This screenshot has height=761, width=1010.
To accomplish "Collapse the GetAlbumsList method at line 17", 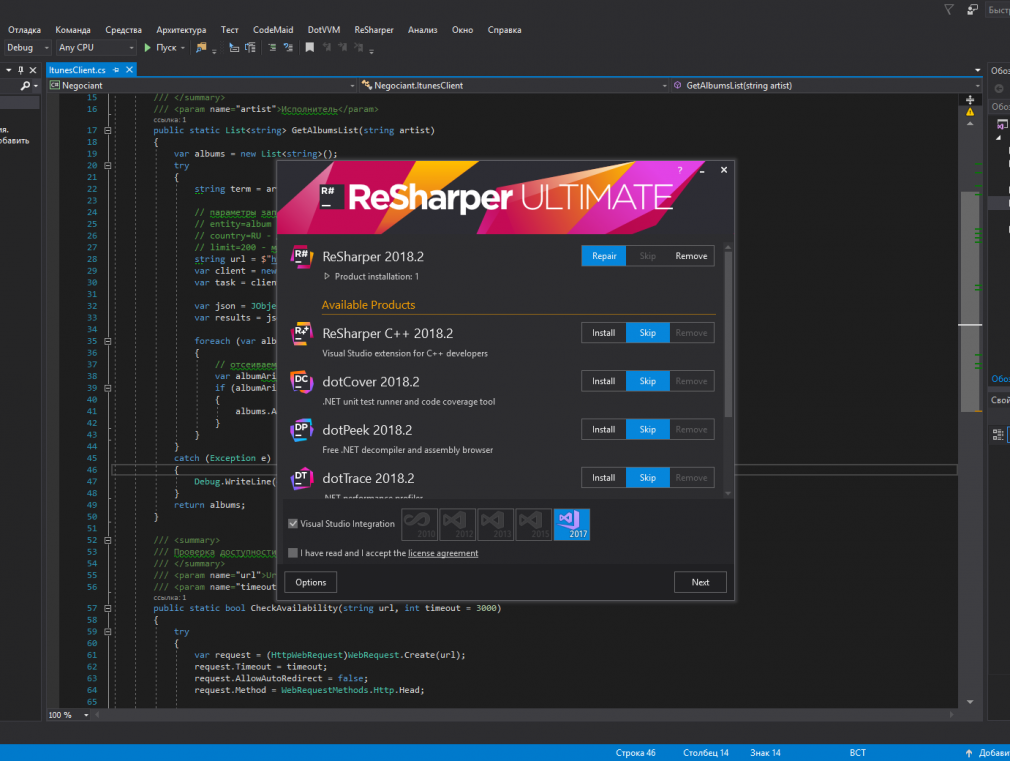I will click(108, 130).
